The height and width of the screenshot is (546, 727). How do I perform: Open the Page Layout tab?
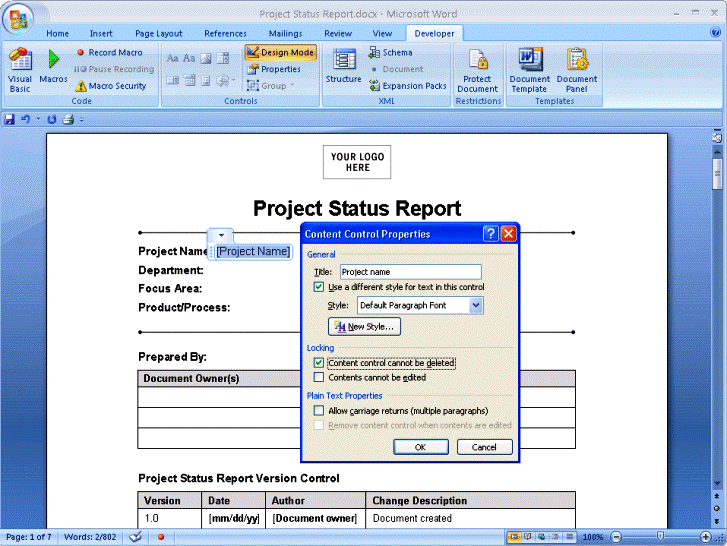[x=159, y=33]
